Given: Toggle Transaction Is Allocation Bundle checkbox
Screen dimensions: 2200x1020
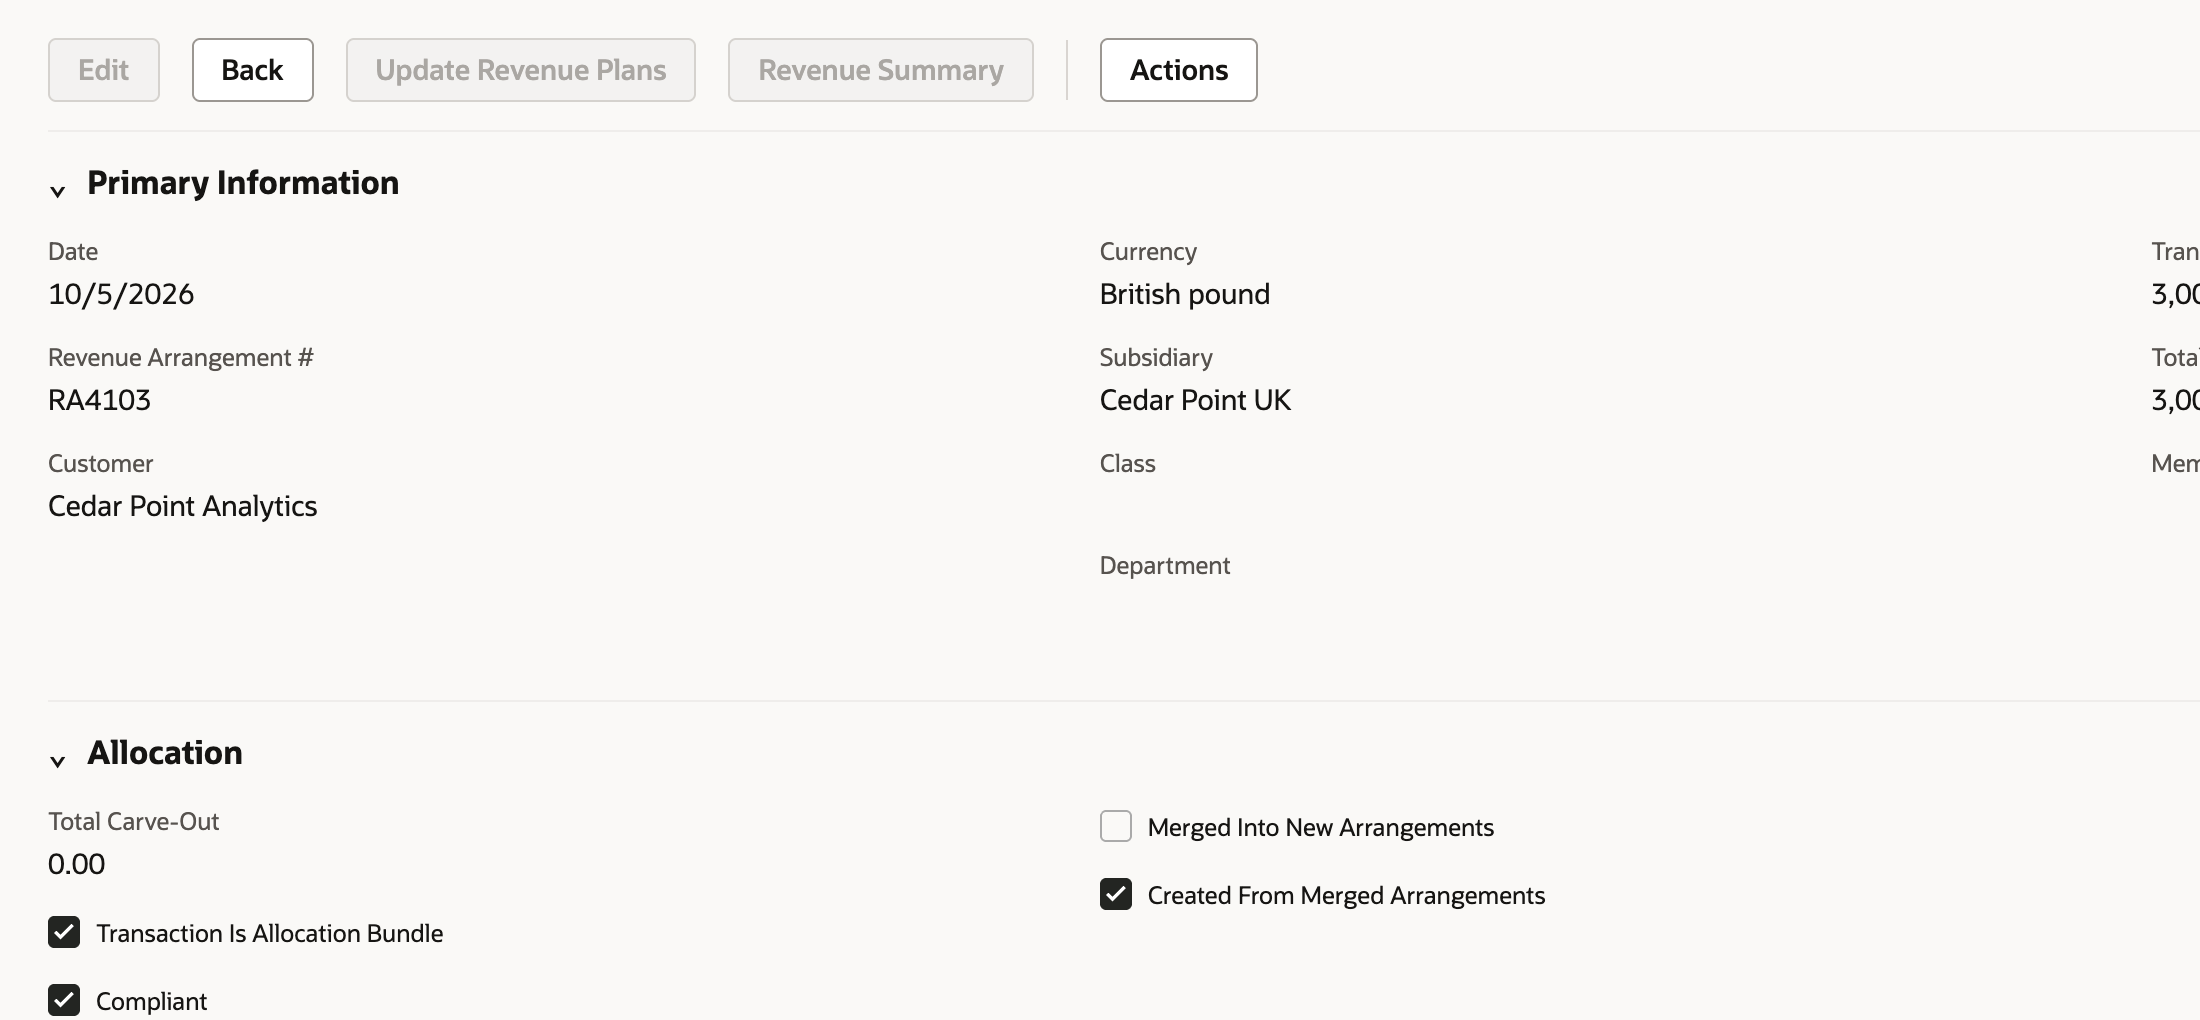Looking at the screenshot, I should click(64, 932).
